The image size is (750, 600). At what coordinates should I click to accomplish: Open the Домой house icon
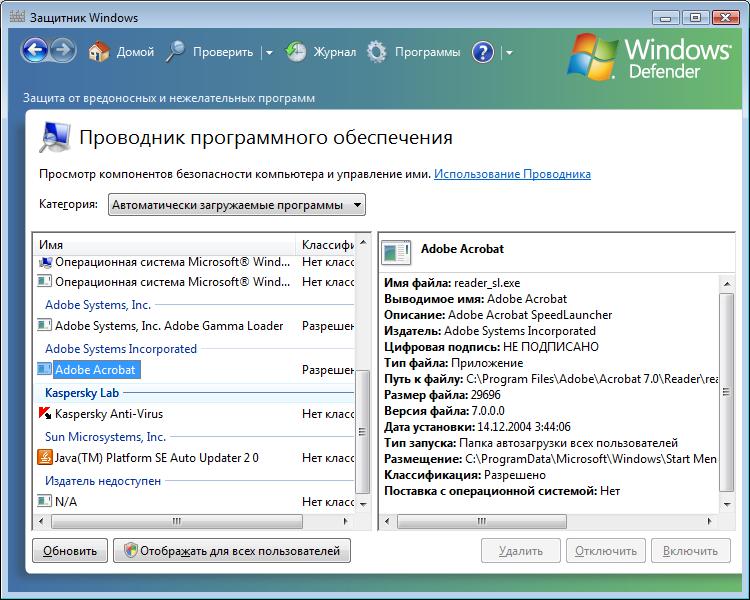coord(99,52)
